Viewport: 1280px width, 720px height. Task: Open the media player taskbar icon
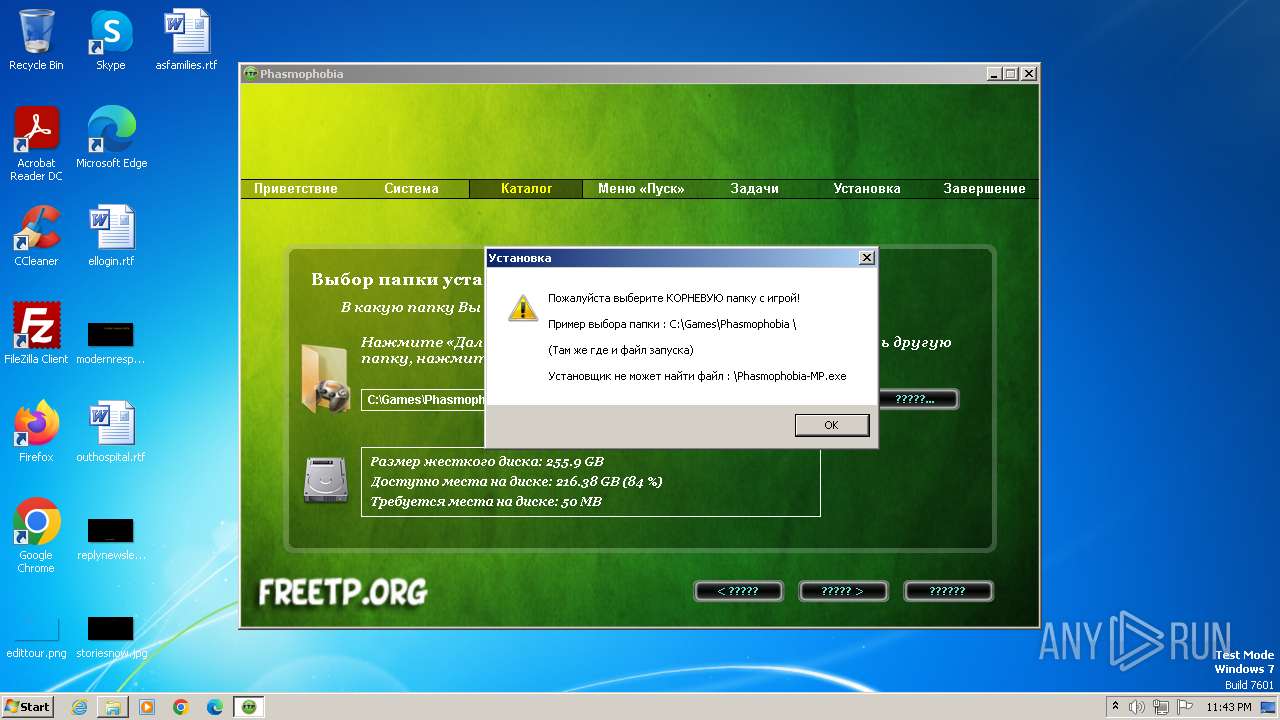pos(147,707)
